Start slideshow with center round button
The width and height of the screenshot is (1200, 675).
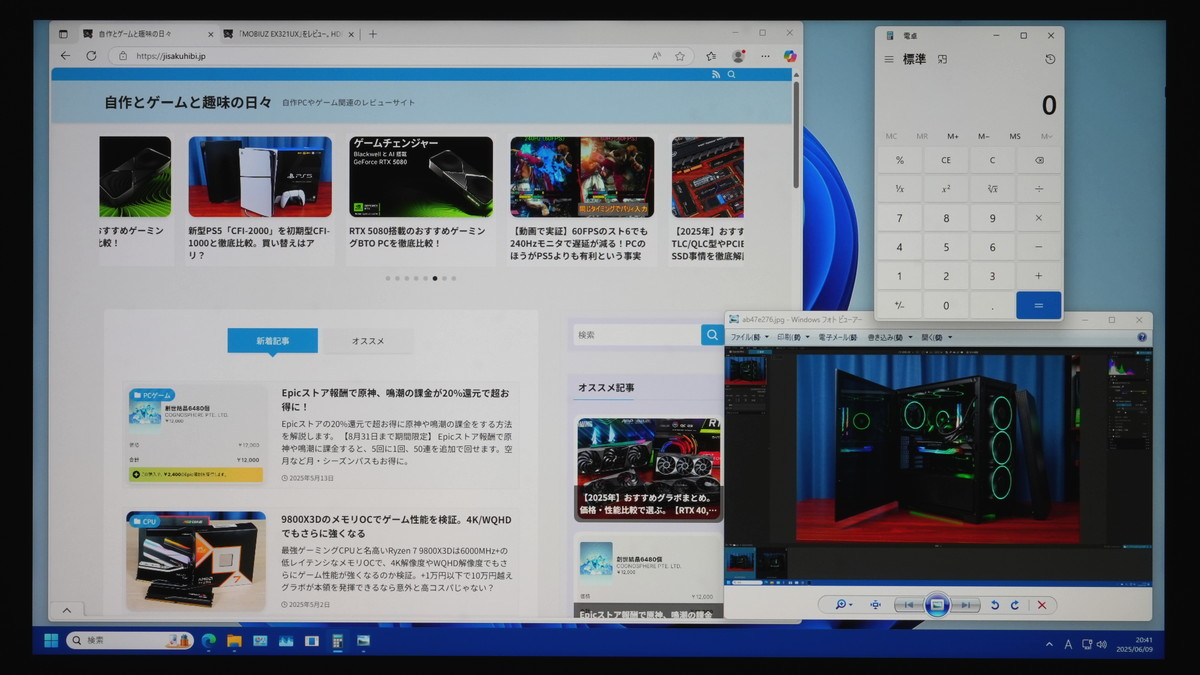pos(936,605)
